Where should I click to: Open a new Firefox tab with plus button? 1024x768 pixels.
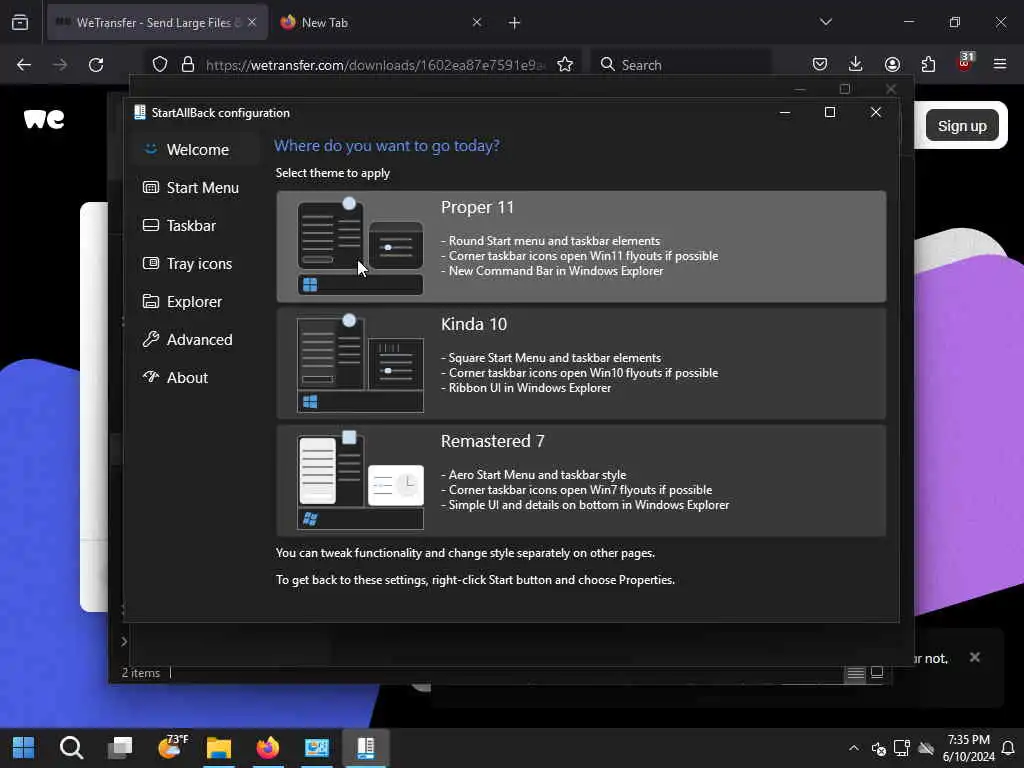(x=515, y=23)
